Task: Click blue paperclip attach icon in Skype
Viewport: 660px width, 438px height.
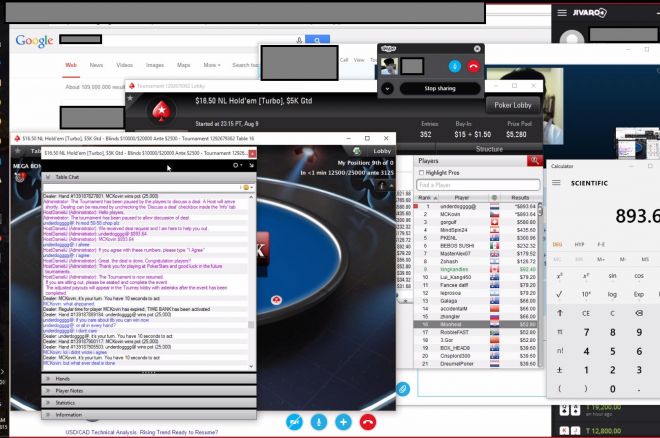Action: coord(403,389)
